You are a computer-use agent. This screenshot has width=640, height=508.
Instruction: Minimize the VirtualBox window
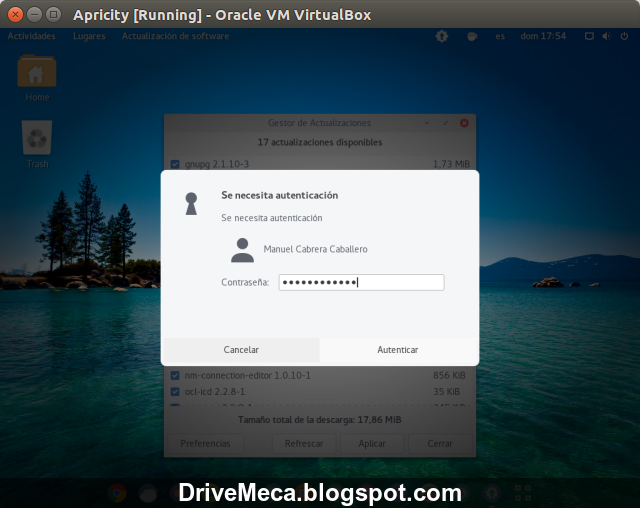(x=34, y=15)
